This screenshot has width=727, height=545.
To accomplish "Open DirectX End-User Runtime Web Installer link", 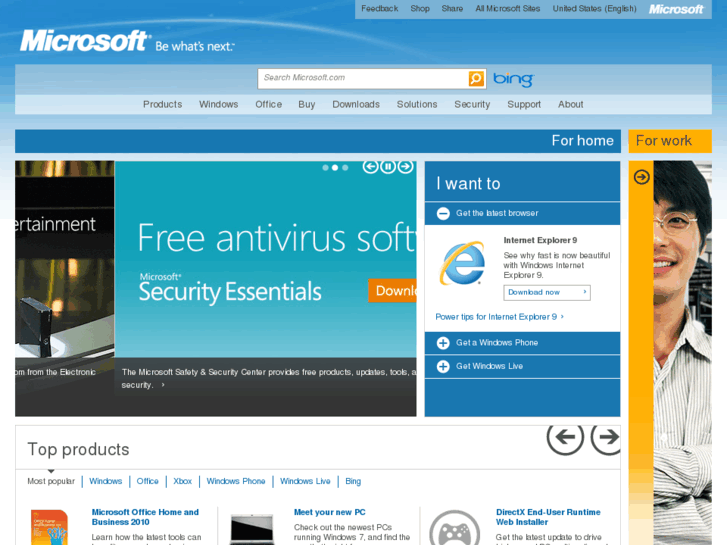I will [548, 517].
